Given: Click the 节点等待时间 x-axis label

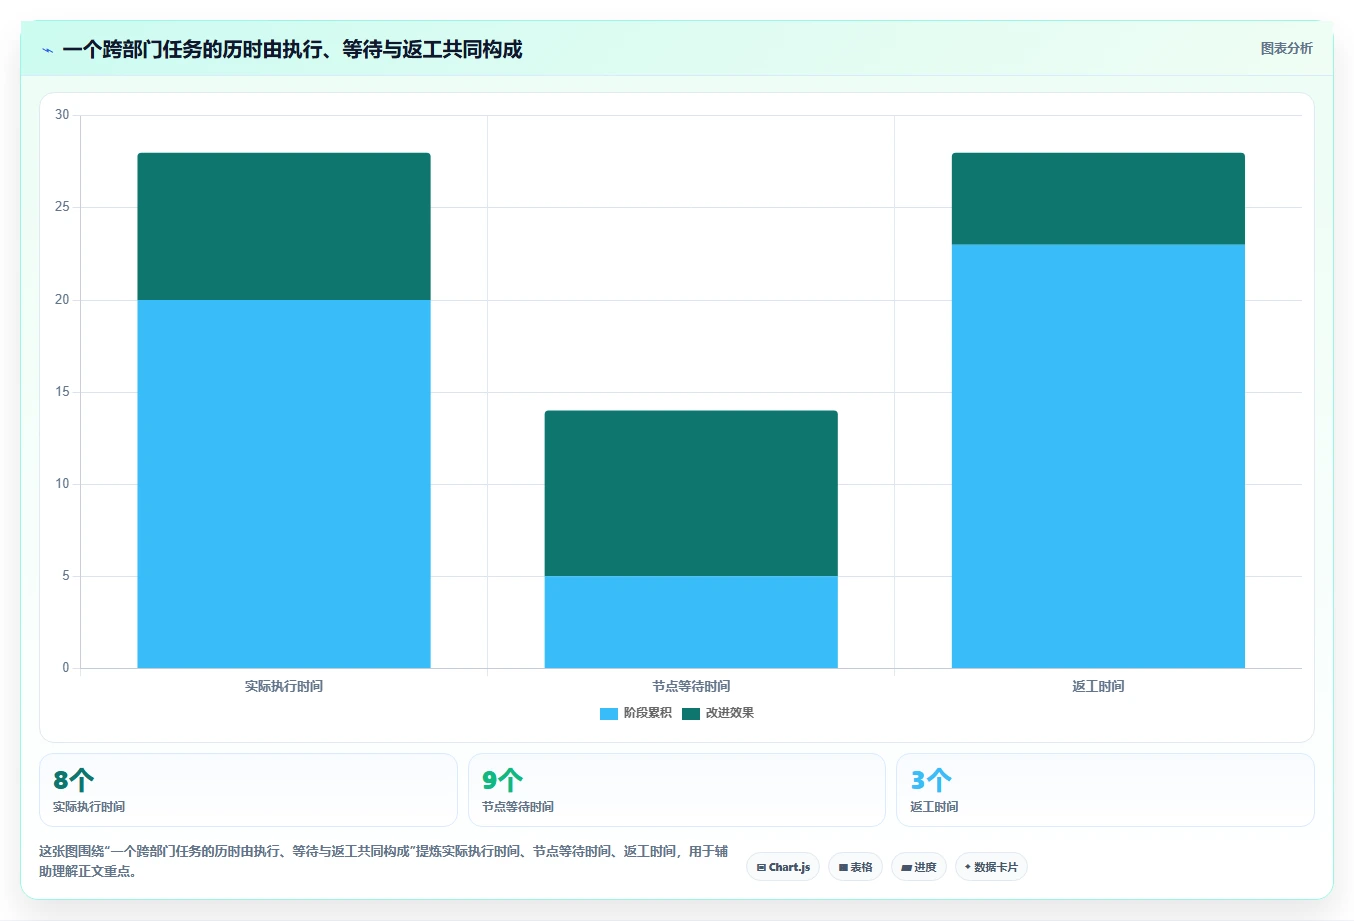Looking at the screenshot, I should click(691, 686).
